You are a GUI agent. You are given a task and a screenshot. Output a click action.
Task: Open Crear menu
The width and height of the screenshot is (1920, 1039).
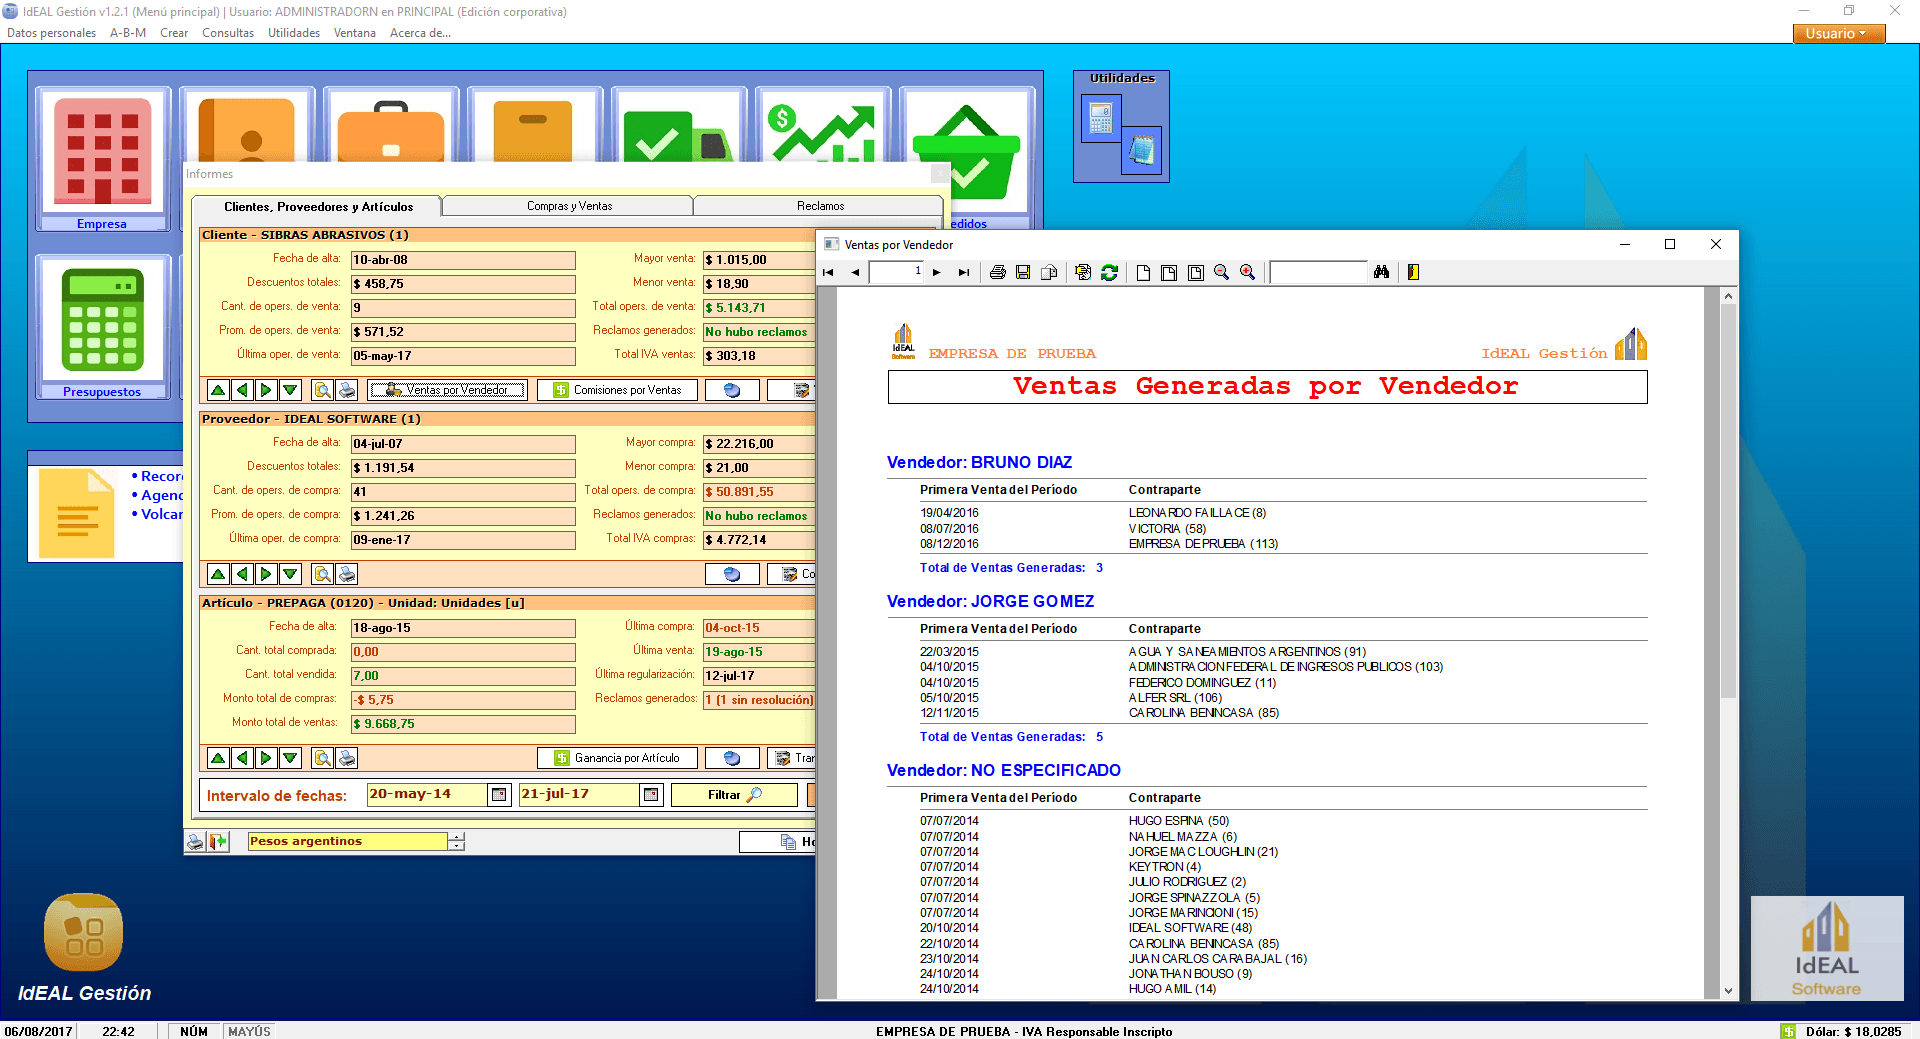coord(174,33)
